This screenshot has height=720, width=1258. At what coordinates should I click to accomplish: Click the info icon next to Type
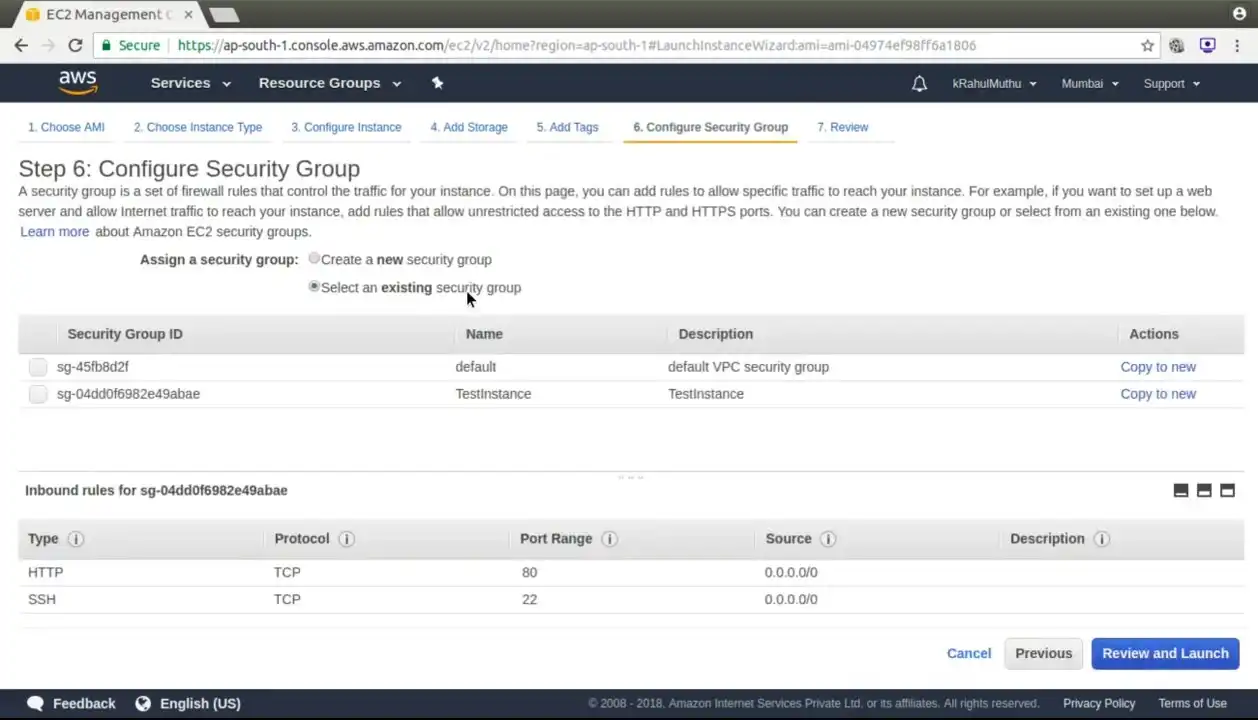[75, 539]
